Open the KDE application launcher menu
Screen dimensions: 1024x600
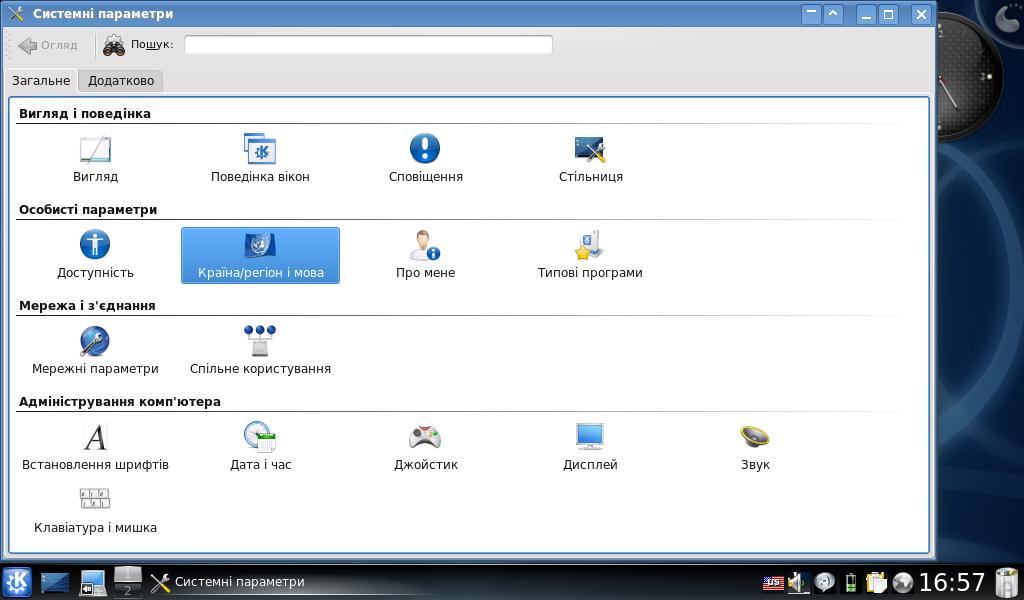point(17,582)
